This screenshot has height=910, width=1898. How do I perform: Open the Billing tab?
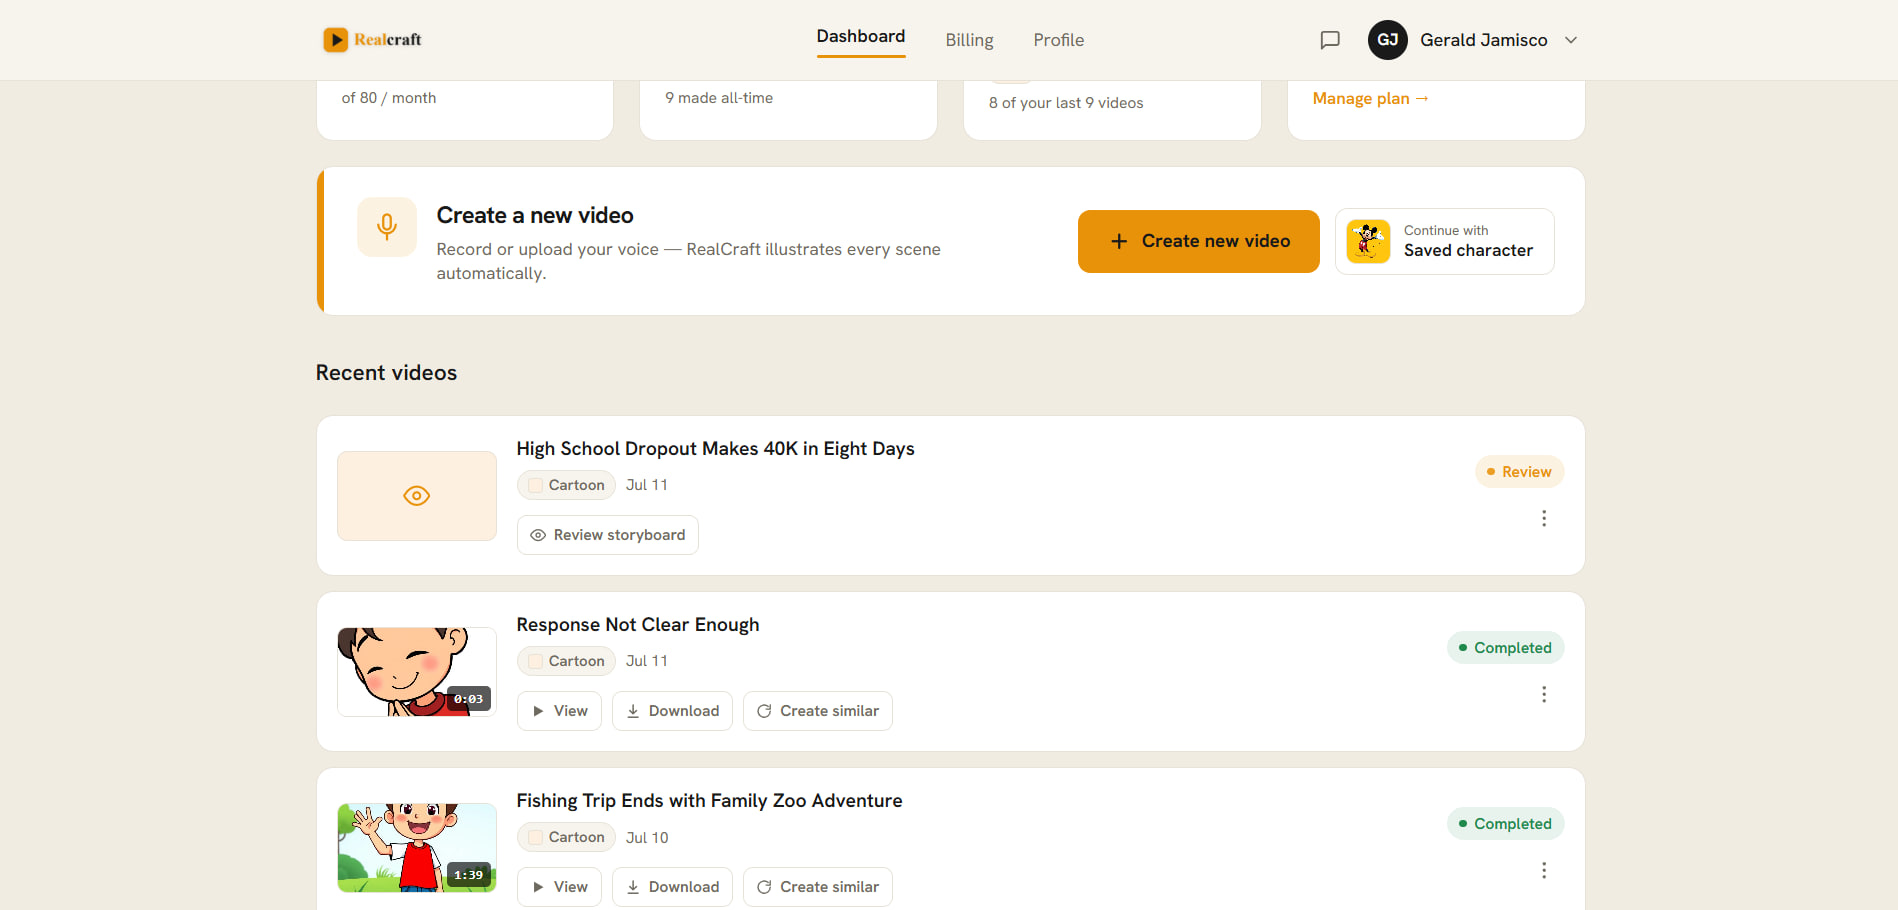coord(970,40)
